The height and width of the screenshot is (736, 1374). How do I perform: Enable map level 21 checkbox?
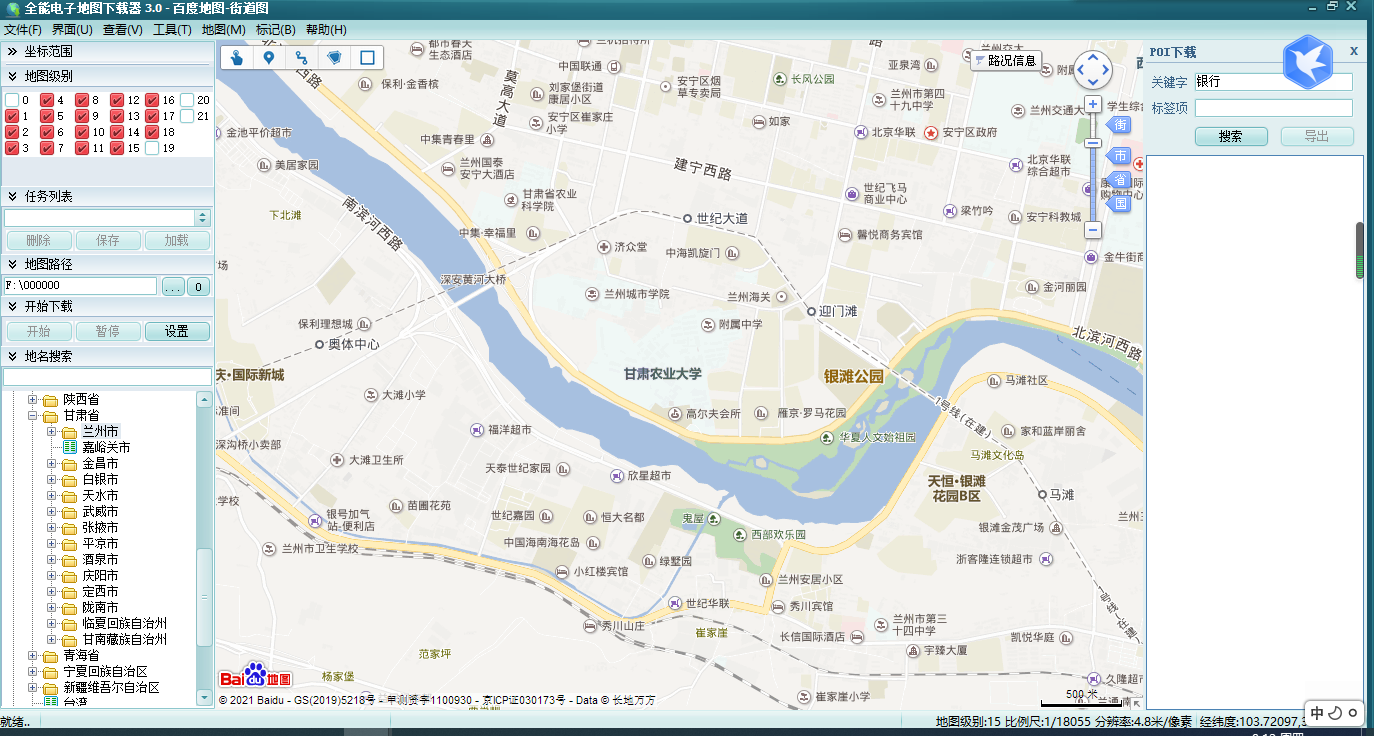(x=187, y=116)
